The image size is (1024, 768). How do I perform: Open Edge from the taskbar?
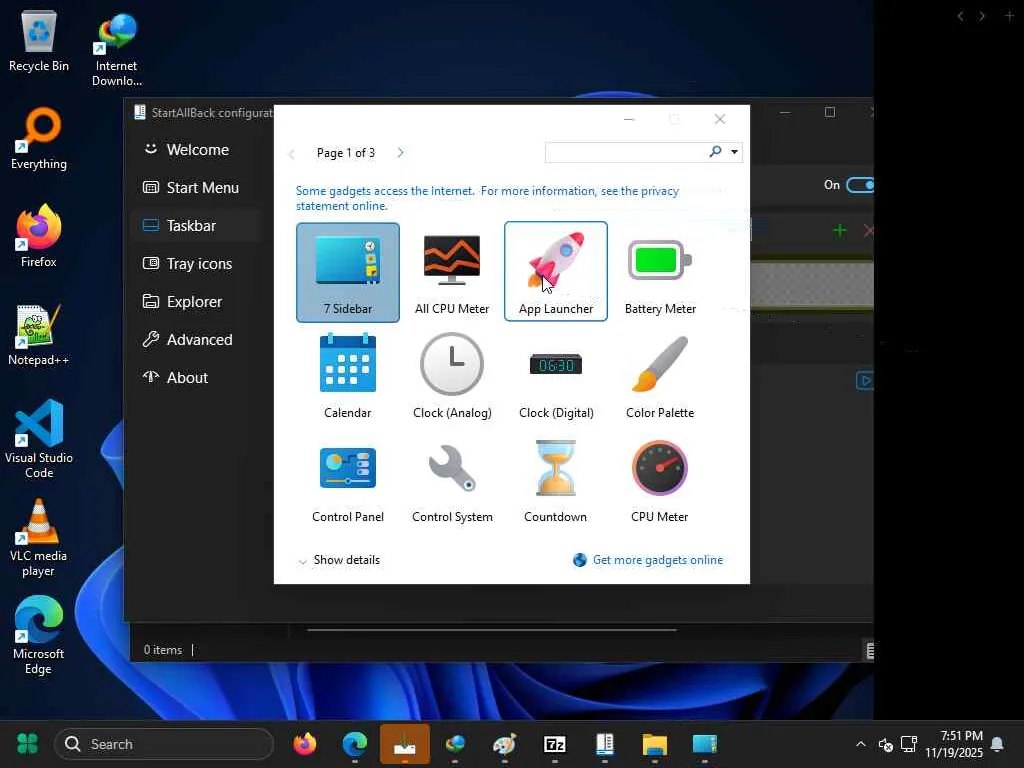point(355,744)
